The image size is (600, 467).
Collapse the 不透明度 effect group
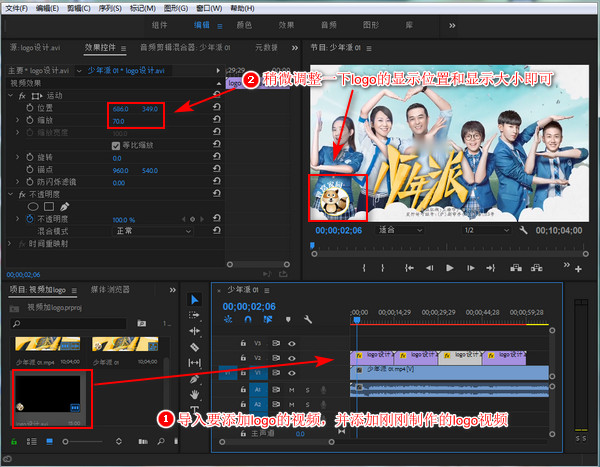pos(10,194)
